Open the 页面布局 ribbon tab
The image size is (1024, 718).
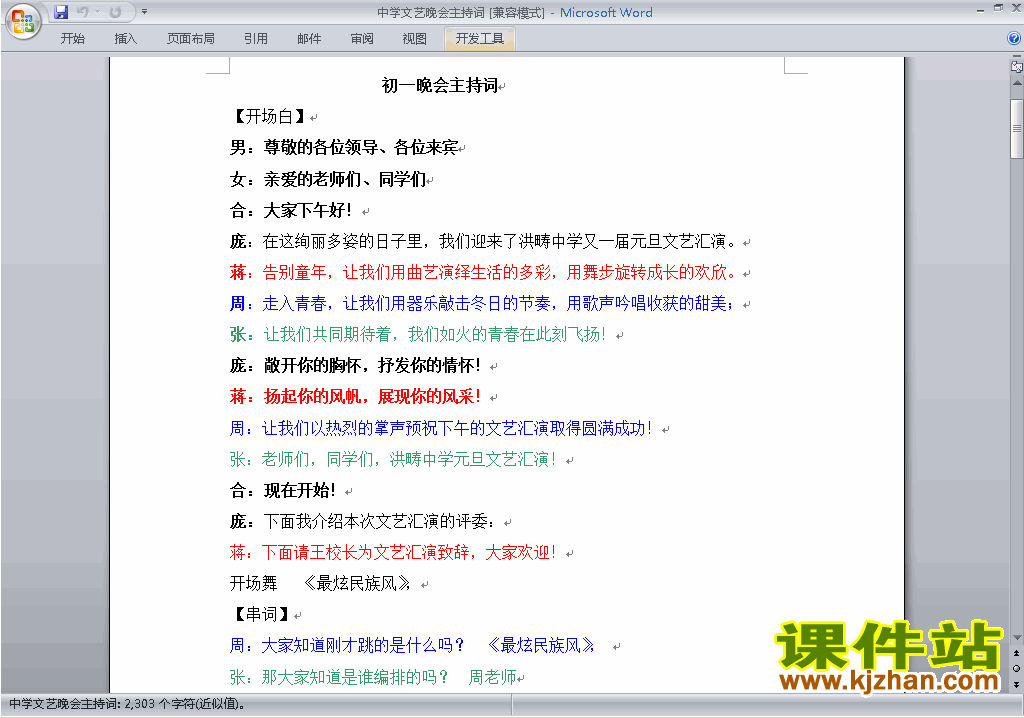point(191,39)
